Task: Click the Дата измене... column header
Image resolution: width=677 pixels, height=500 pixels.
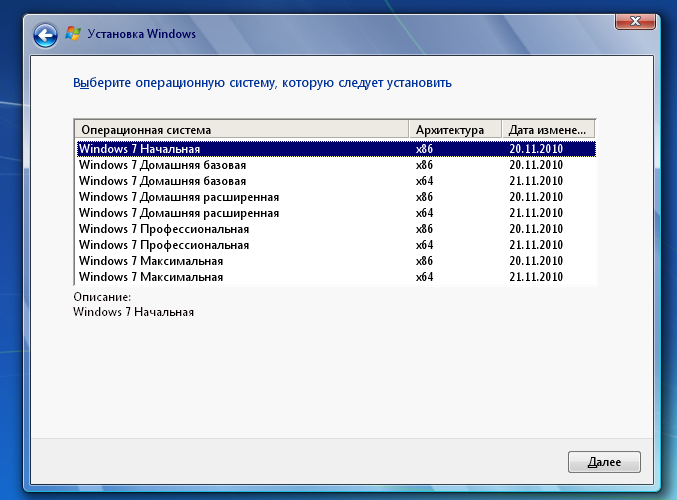Action: pyautogui.click(x=548, y=130)
